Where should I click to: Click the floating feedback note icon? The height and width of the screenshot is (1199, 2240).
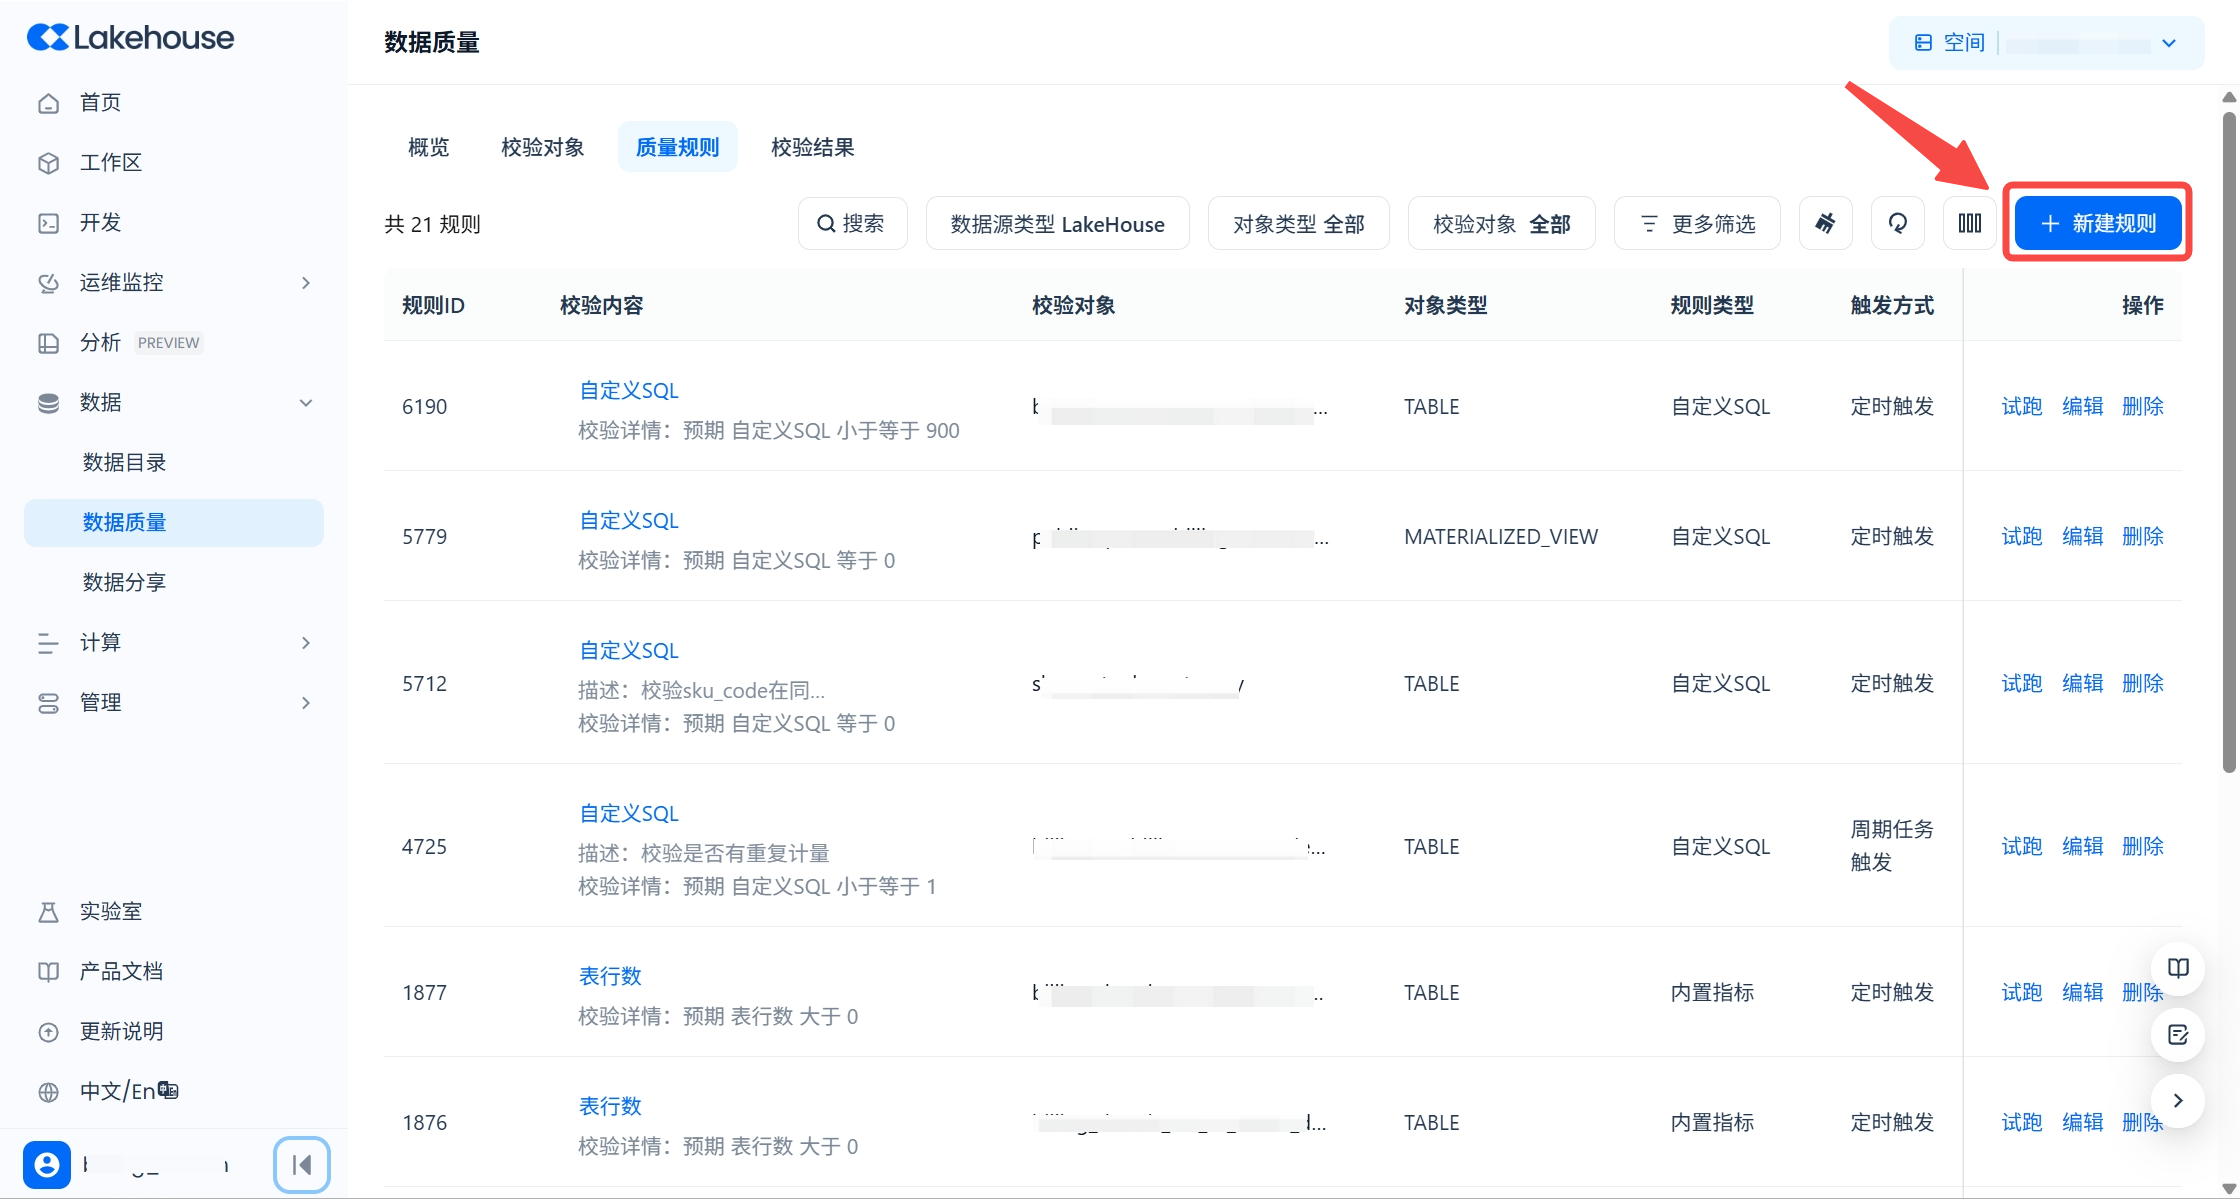coord(2178,1034)
